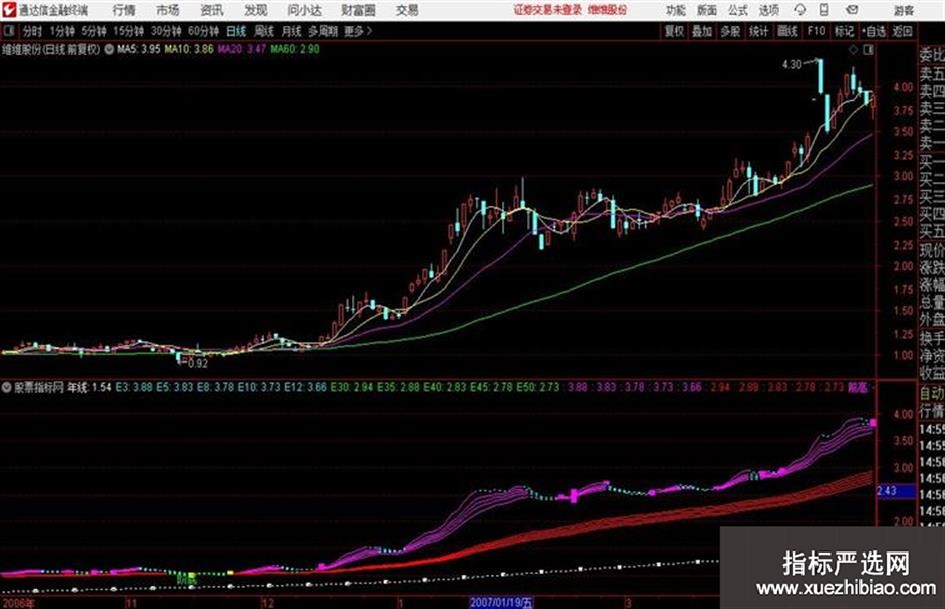Expand the 更多 > period options
The image size is (945, 609).
click(x=358, y=31)
